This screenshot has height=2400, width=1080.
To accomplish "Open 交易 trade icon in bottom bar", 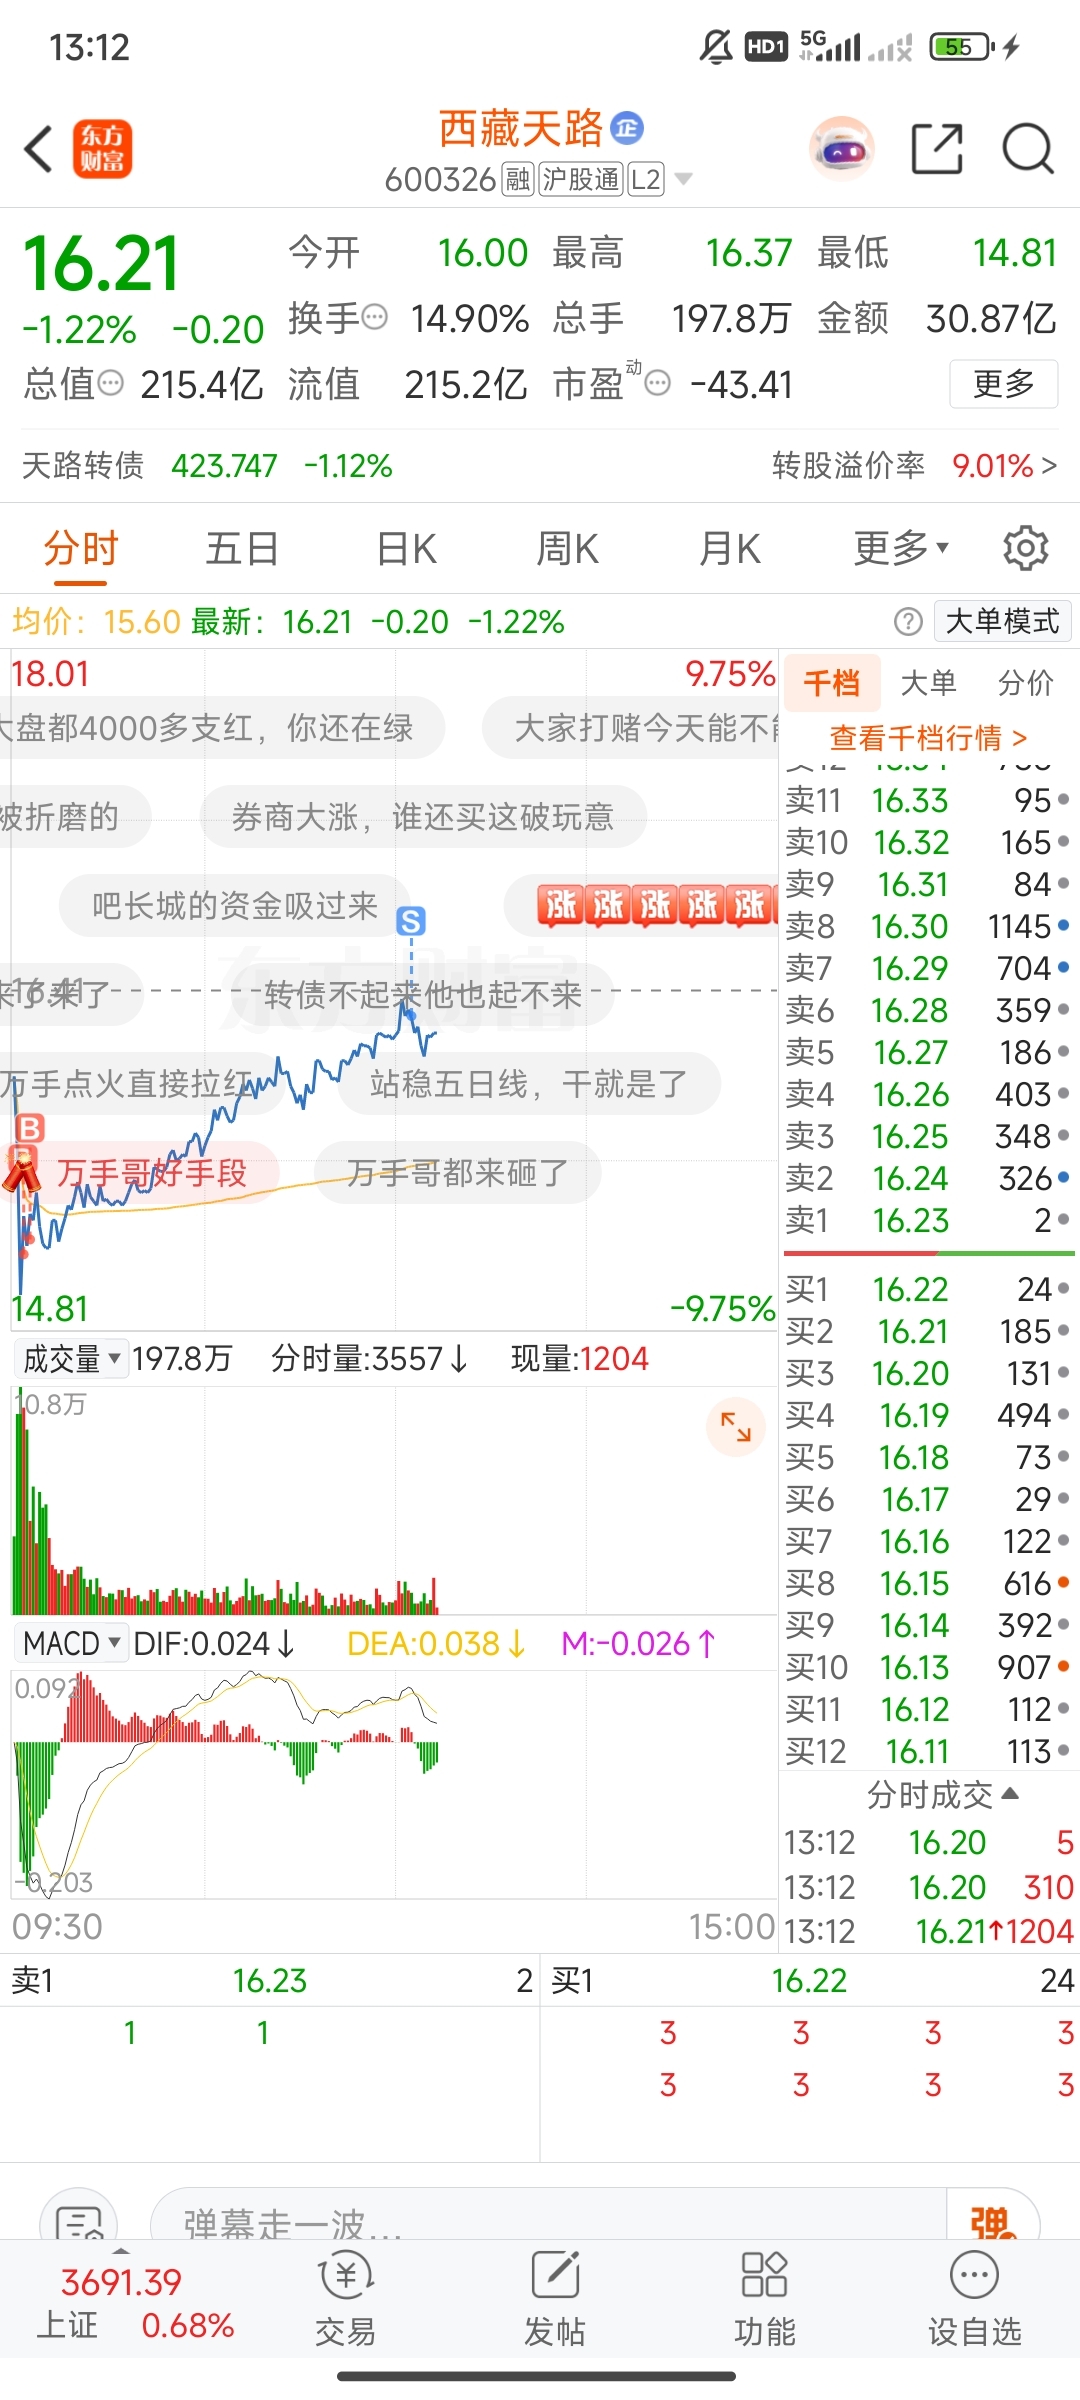I will pos(346,2299).
